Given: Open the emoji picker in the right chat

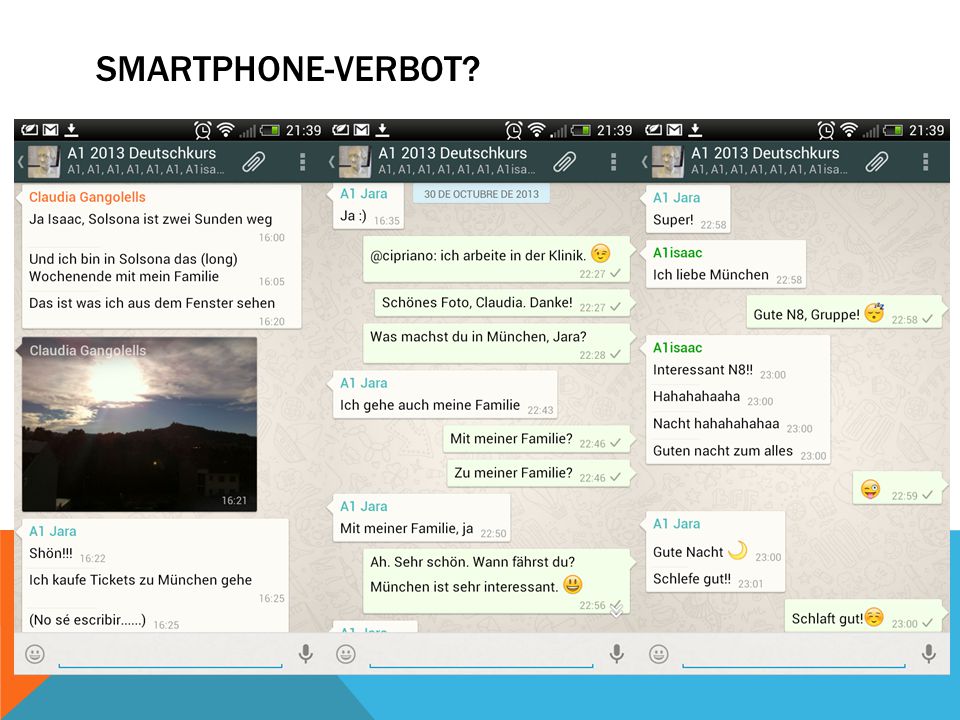Looking at the screenshot, I should coord(659,654).
